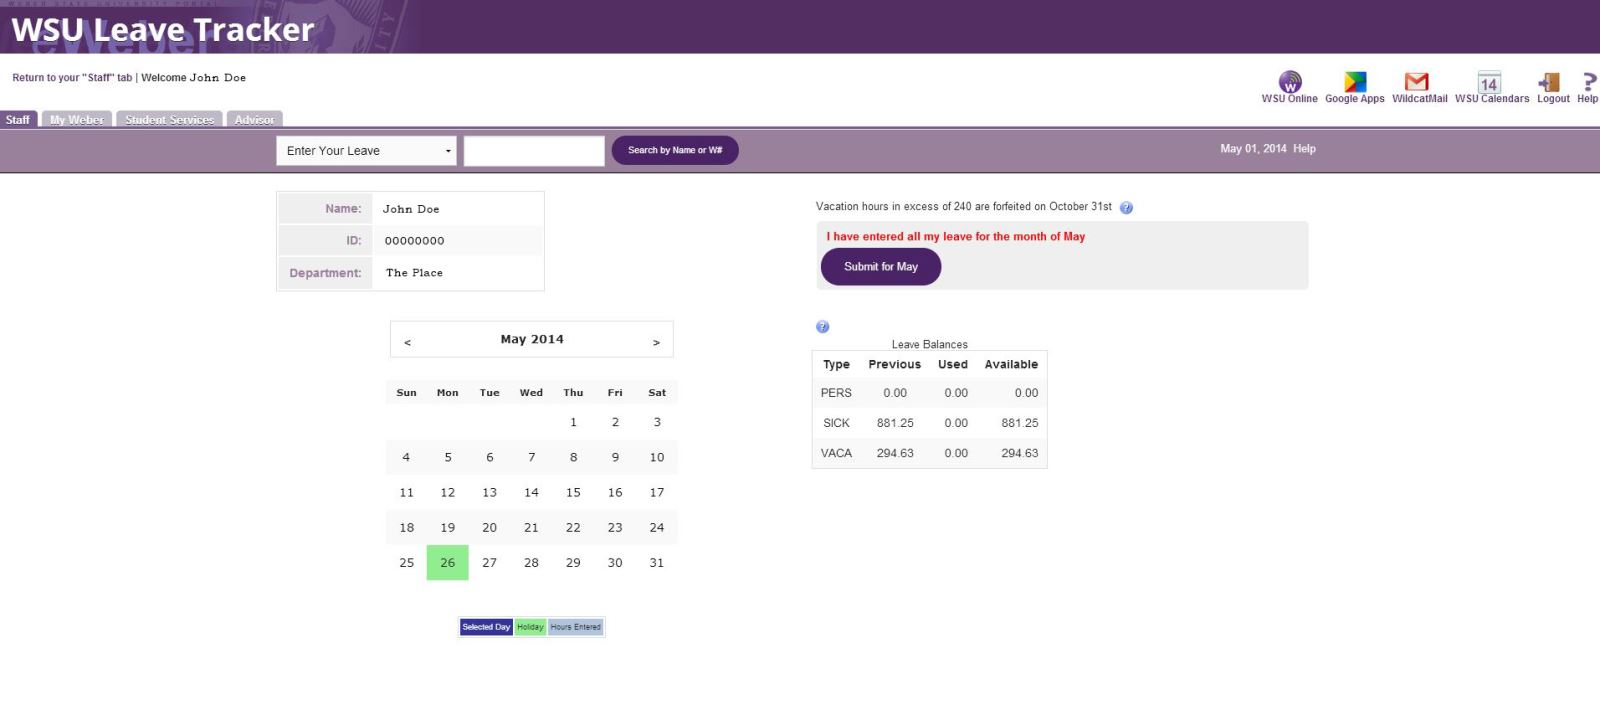Image resolution: width=1600 pixels, height=715 pixels.
Task: Select the Advisor tab
Action: pyautogui.click(x=254, y=120)
